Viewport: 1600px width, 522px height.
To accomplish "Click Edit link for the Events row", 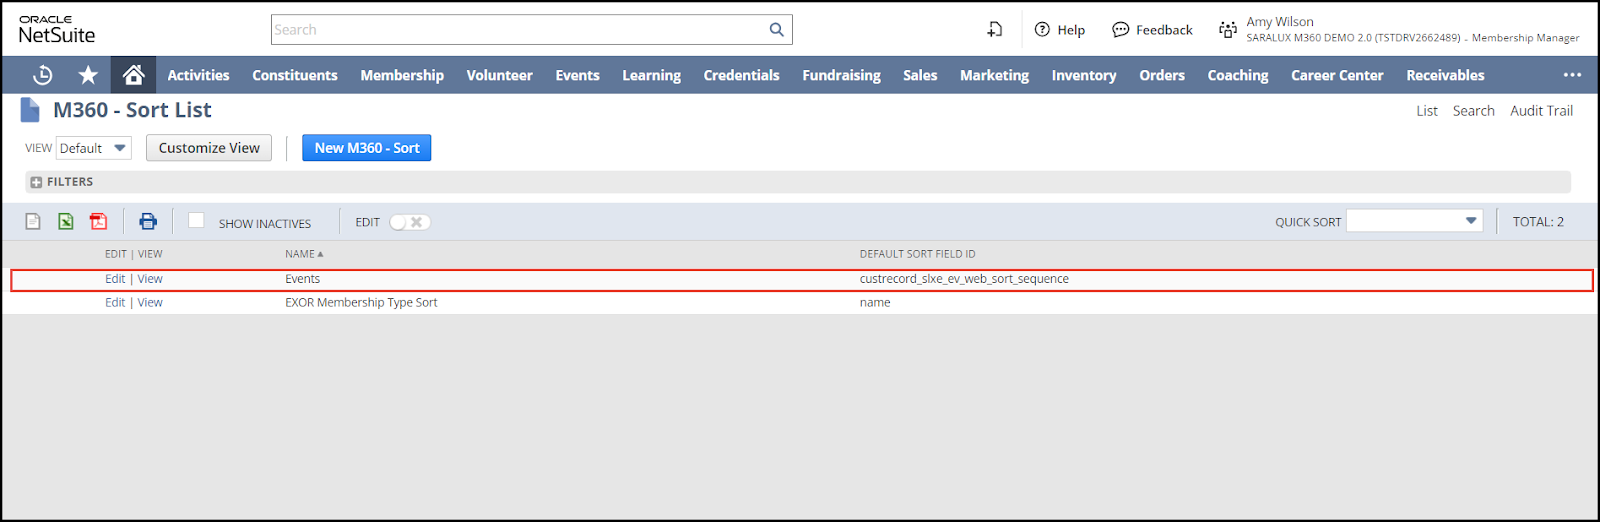I will click(x=115, y=279).
